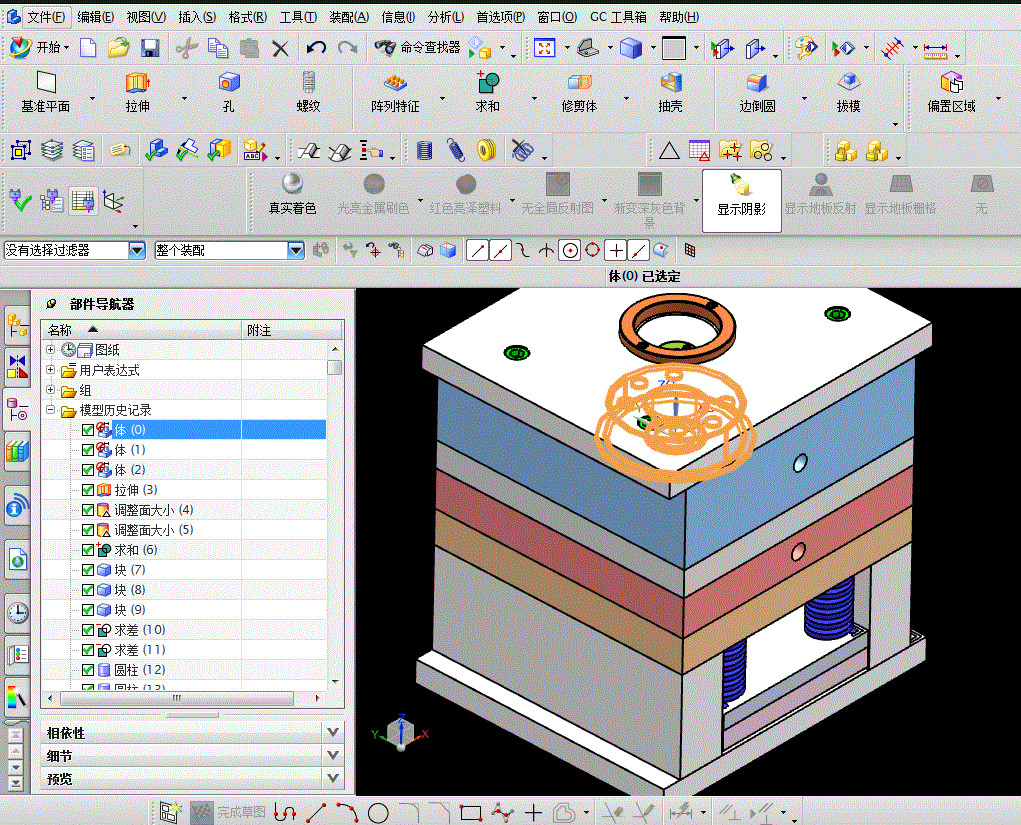The image size is (1021, 825).
Task: Click the arc sketch tool icon
Action: 348,813
